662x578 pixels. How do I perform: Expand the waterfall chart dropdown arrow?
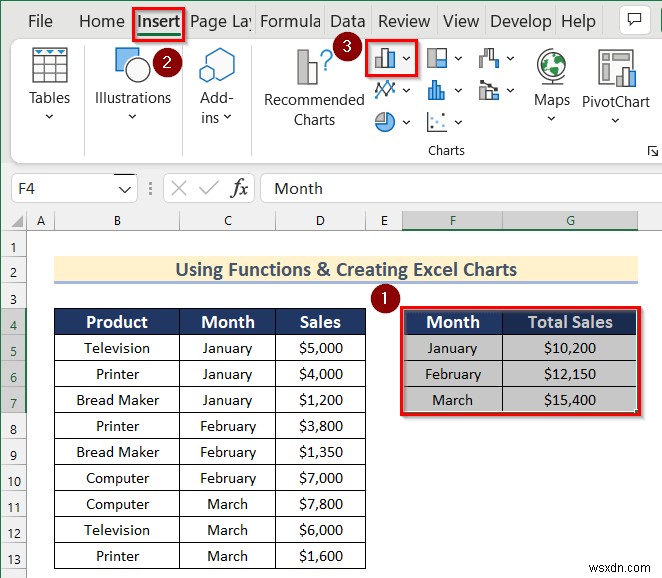click(510, 58)
